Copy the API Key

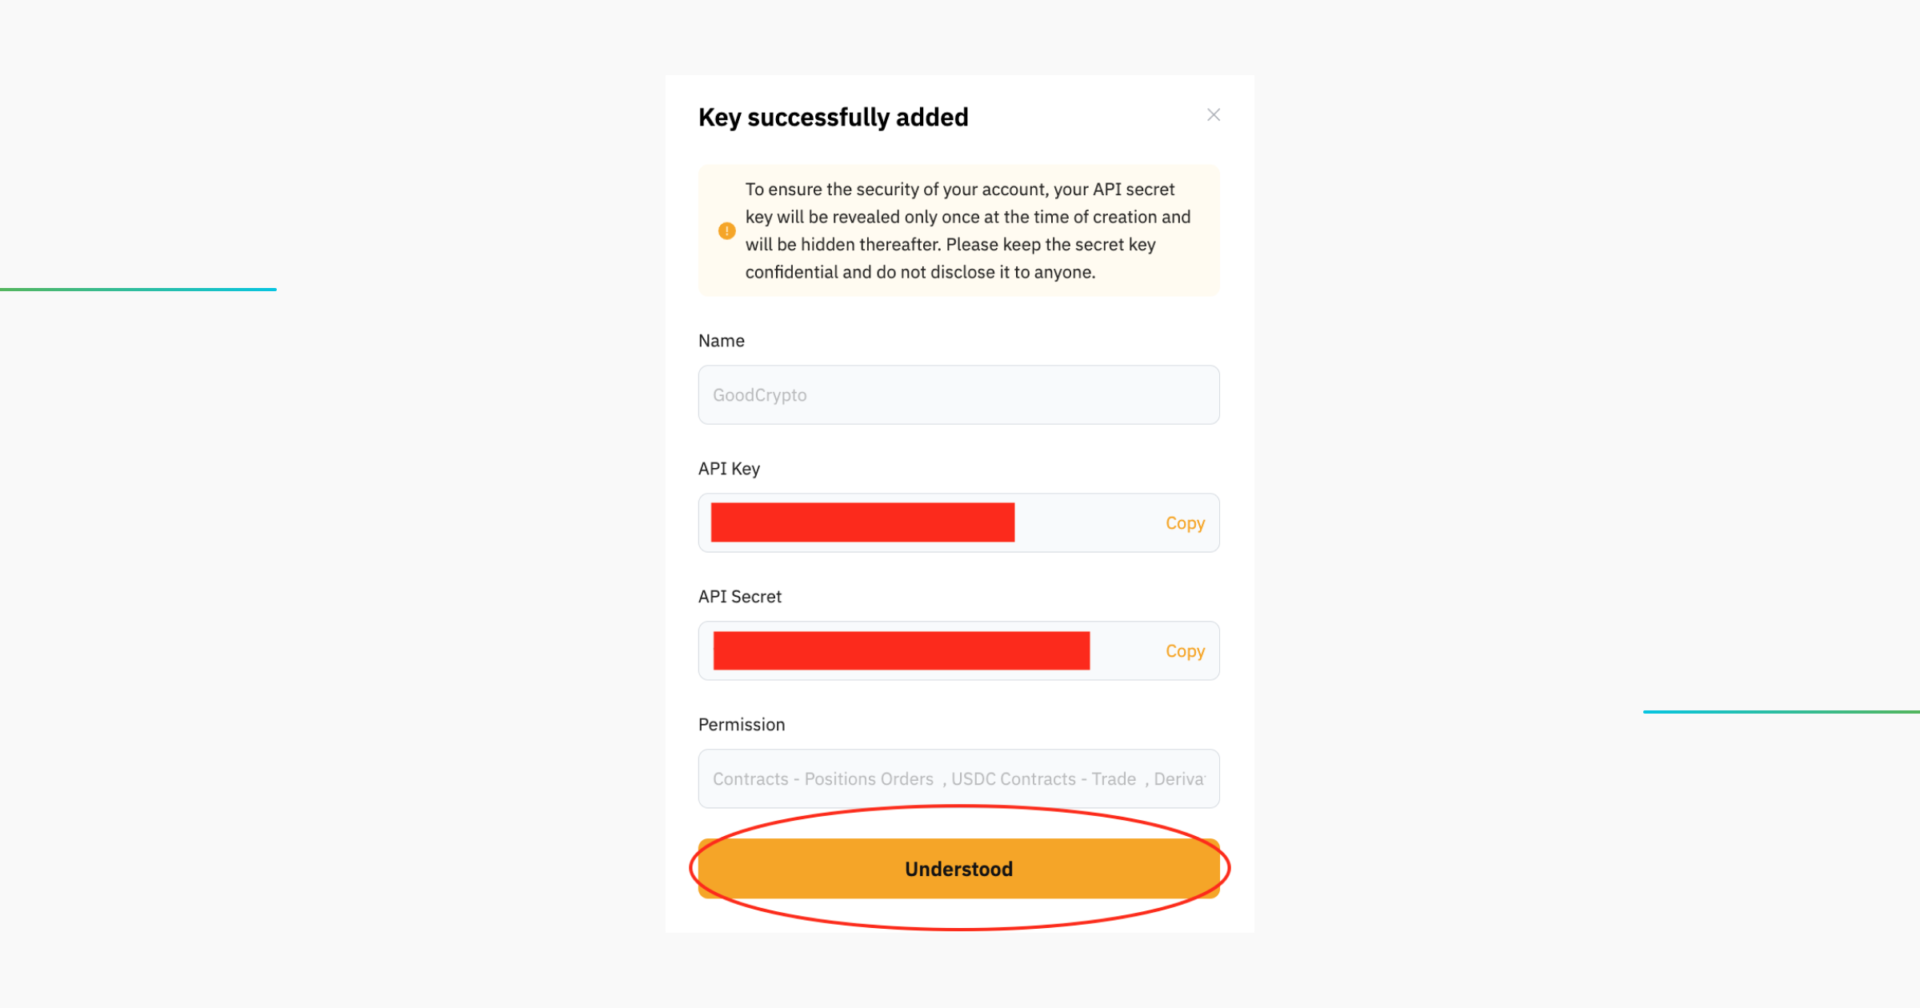coord(1184,522)
